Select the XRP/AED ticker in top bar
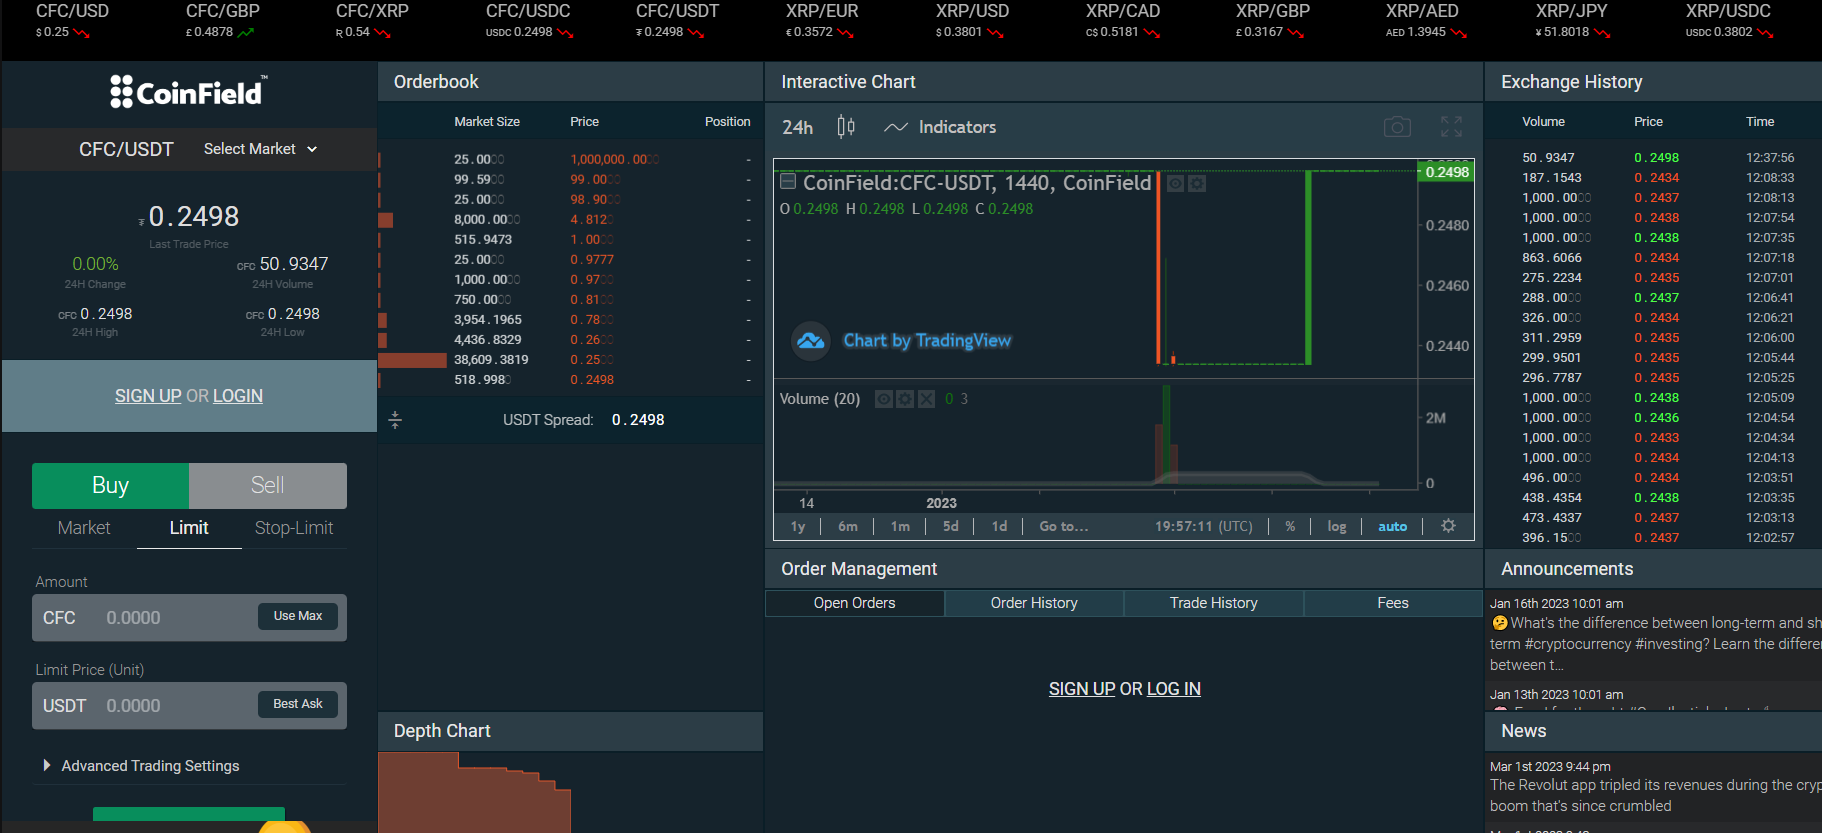This screenshot has width=1822, height=833. [1426, 21]
